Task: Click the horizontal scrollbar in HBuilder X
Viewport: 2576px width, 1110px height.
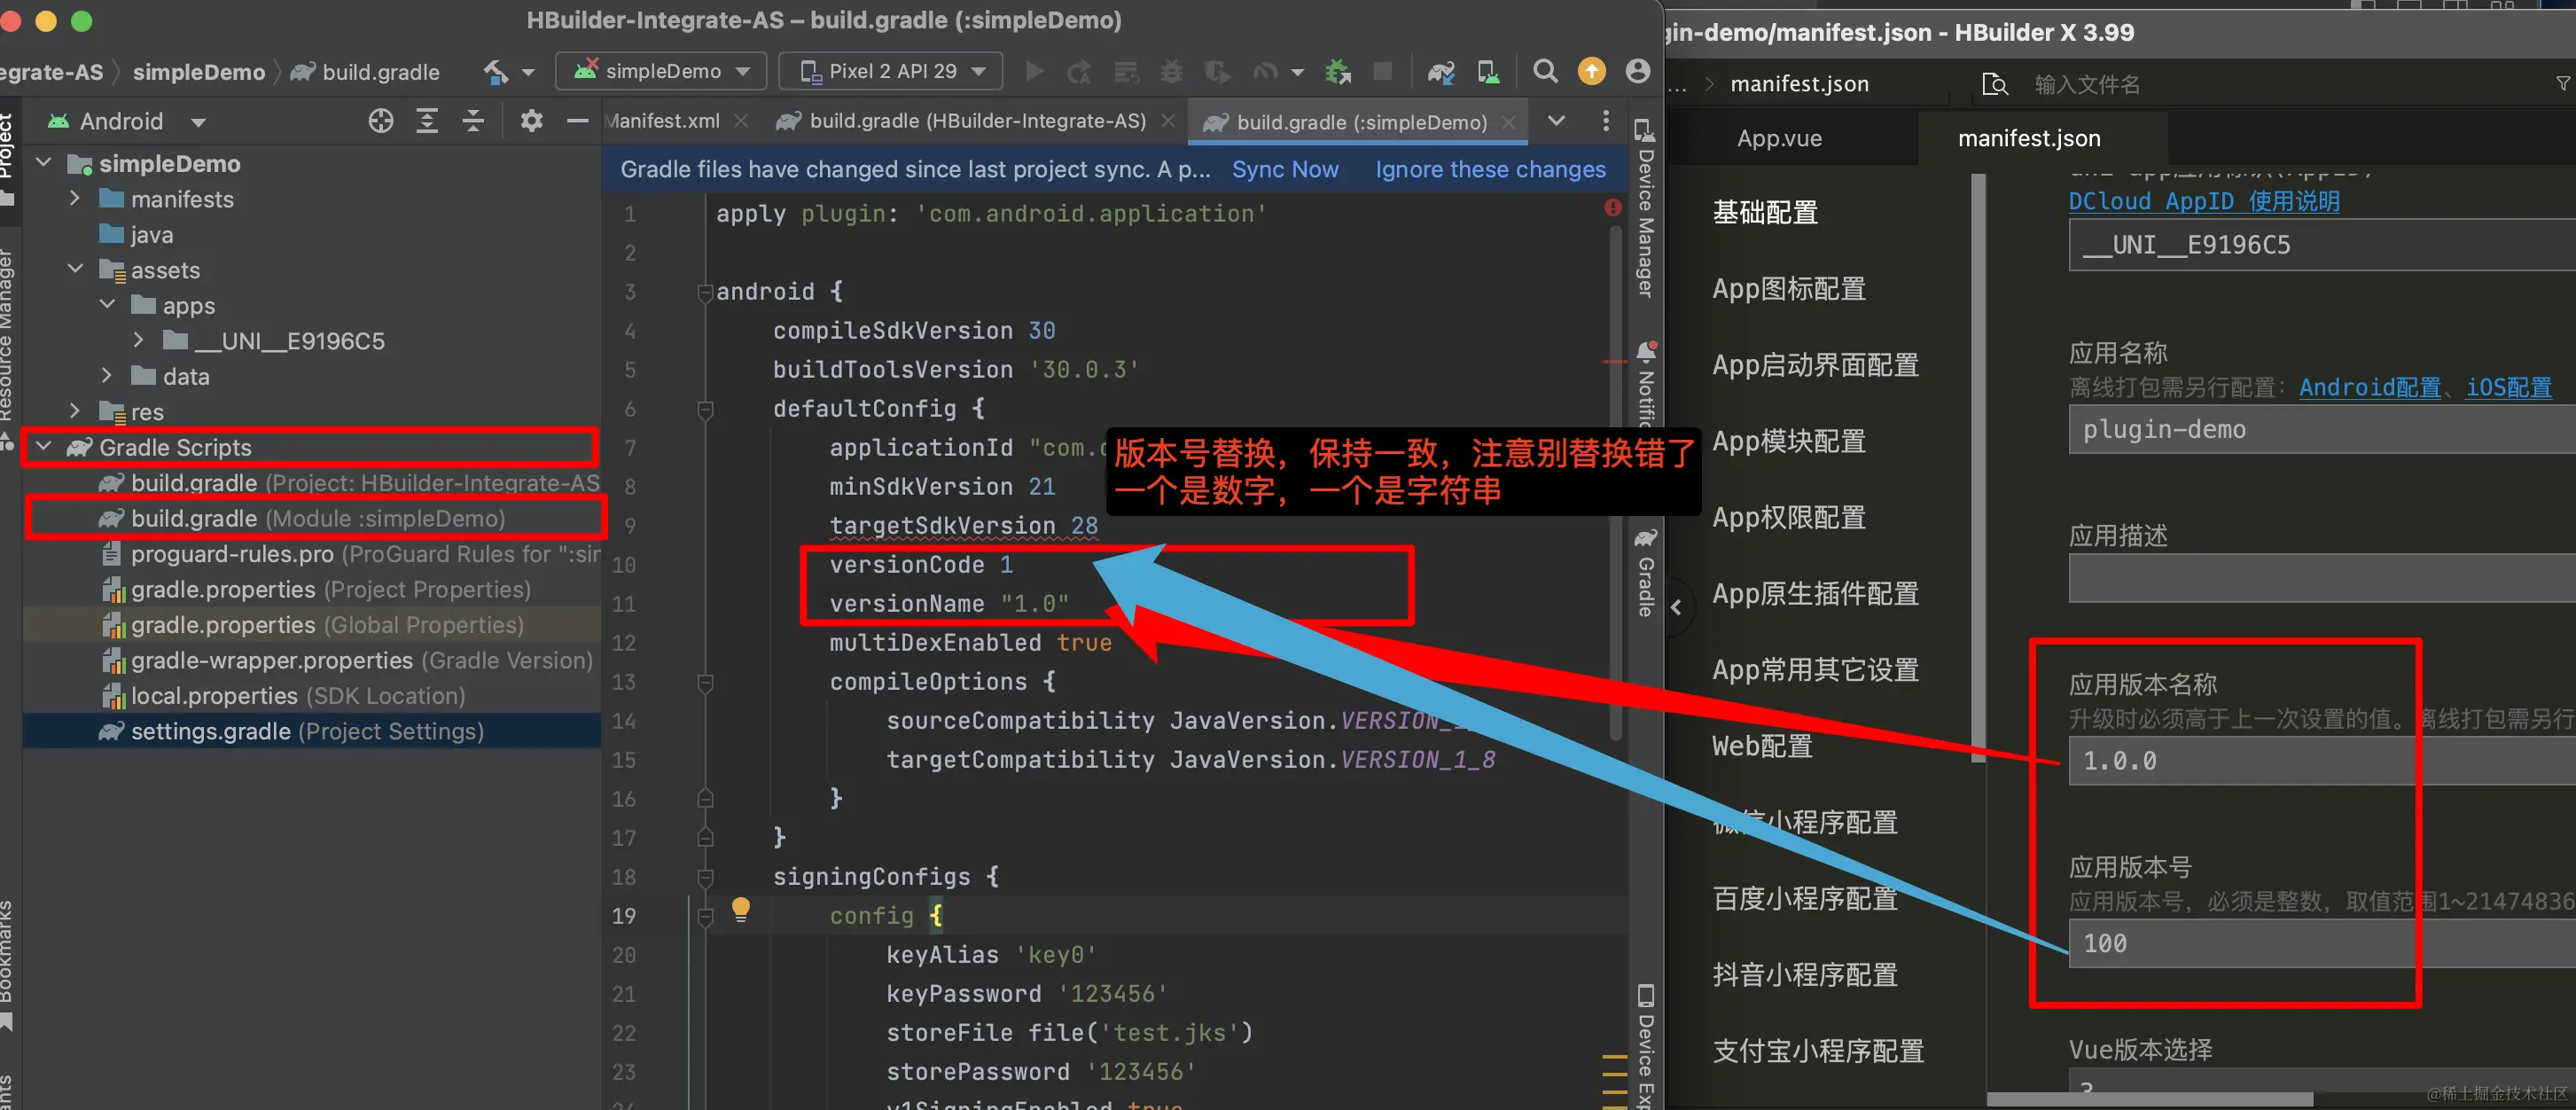Action: pos(2150,1099)
